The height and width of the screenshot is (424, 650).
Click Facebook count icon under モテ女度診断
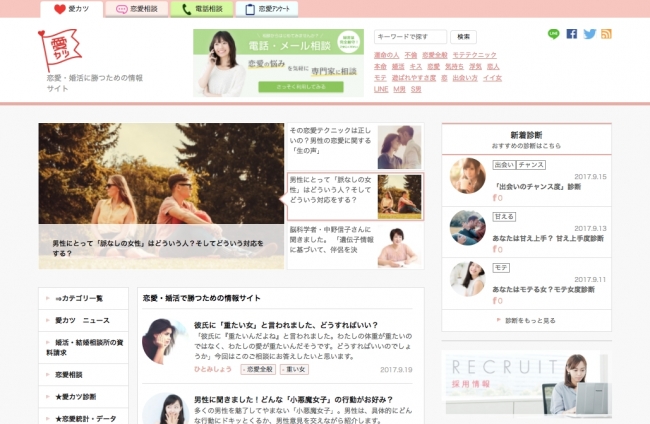click(x=497, y=300)
